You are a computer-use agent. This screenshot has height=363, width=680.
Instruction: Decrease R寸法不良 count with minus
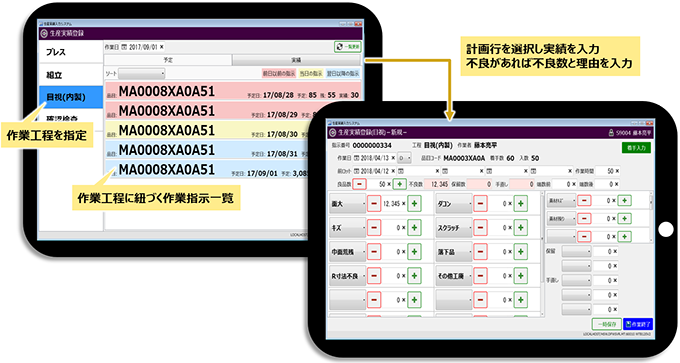tap(374, 276)
